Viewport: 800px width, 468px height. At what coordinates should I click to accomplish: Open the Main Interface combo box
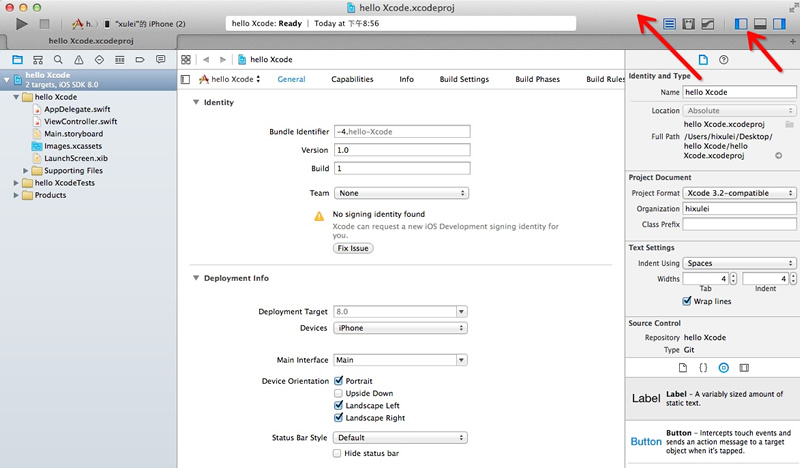[x=400, y=360]
